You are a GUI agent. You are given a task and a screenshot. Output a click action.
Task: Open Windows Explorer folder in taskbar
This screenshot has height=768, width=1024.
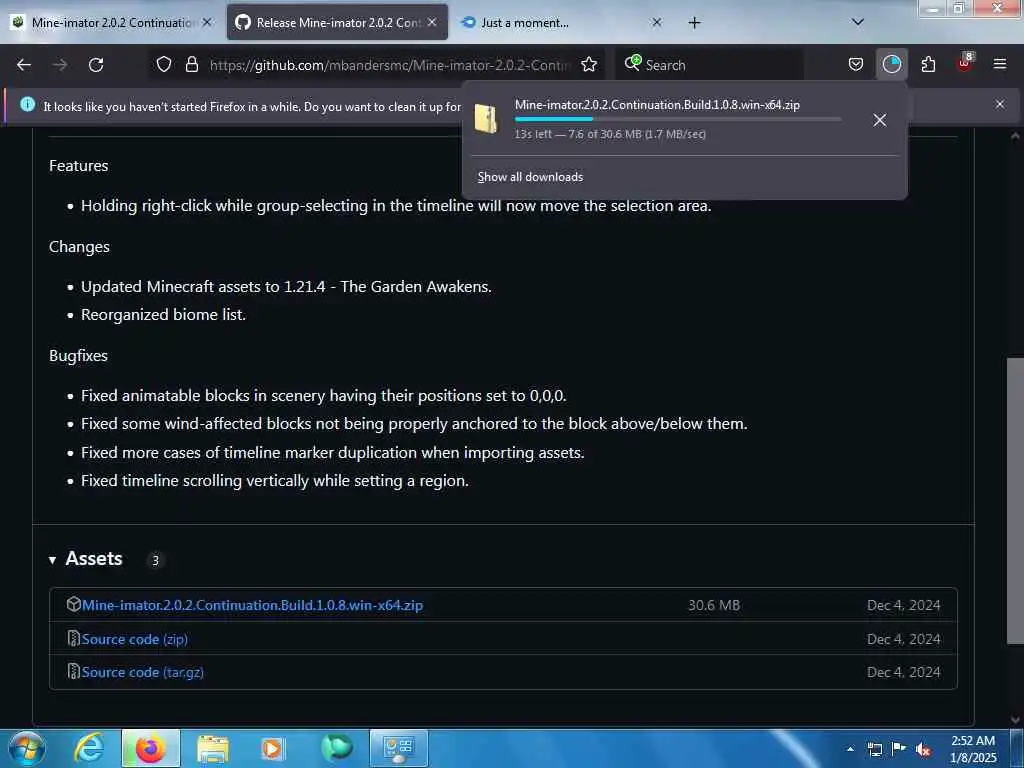pos(213,748)
